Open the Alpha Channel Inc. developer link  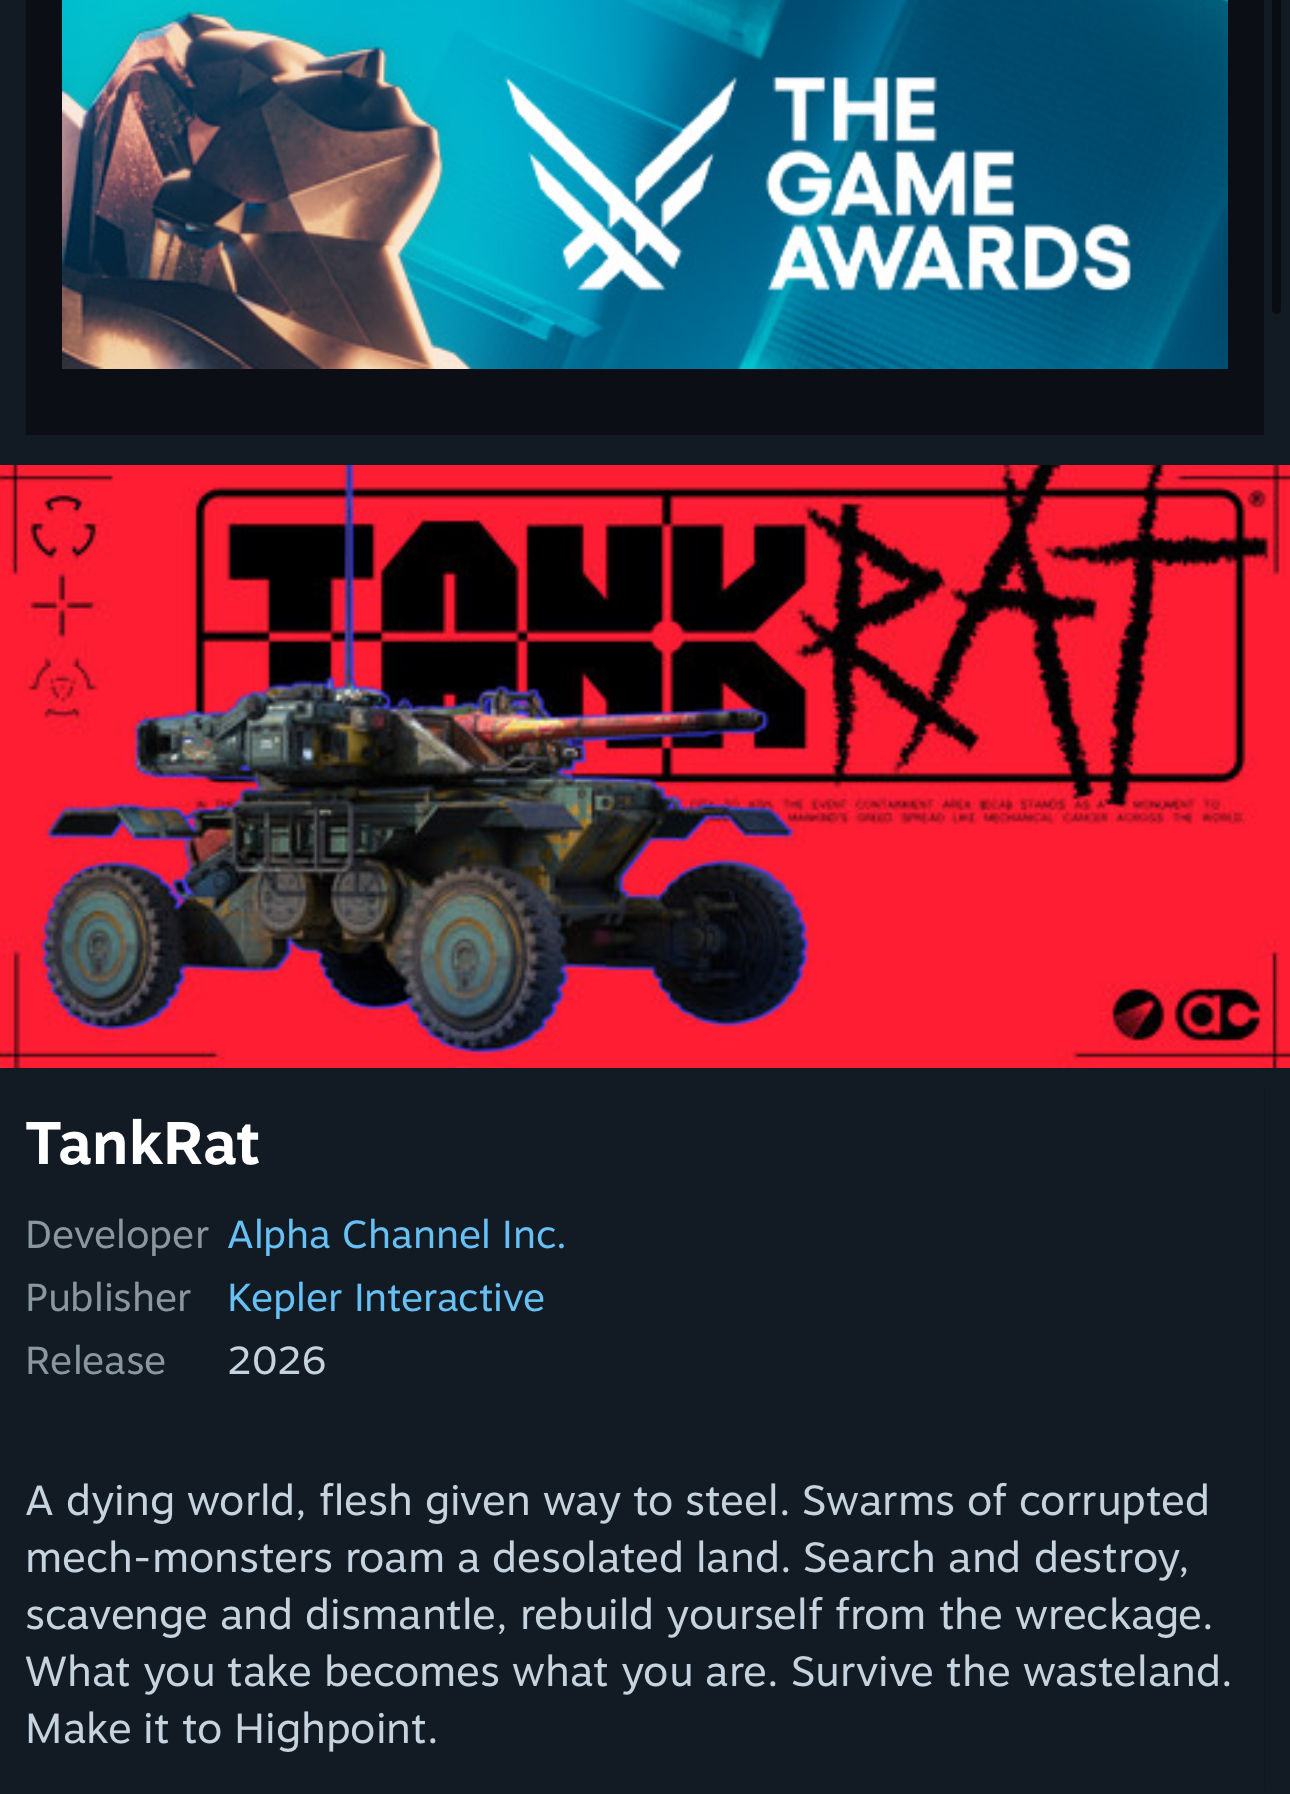coord(397,1235)
